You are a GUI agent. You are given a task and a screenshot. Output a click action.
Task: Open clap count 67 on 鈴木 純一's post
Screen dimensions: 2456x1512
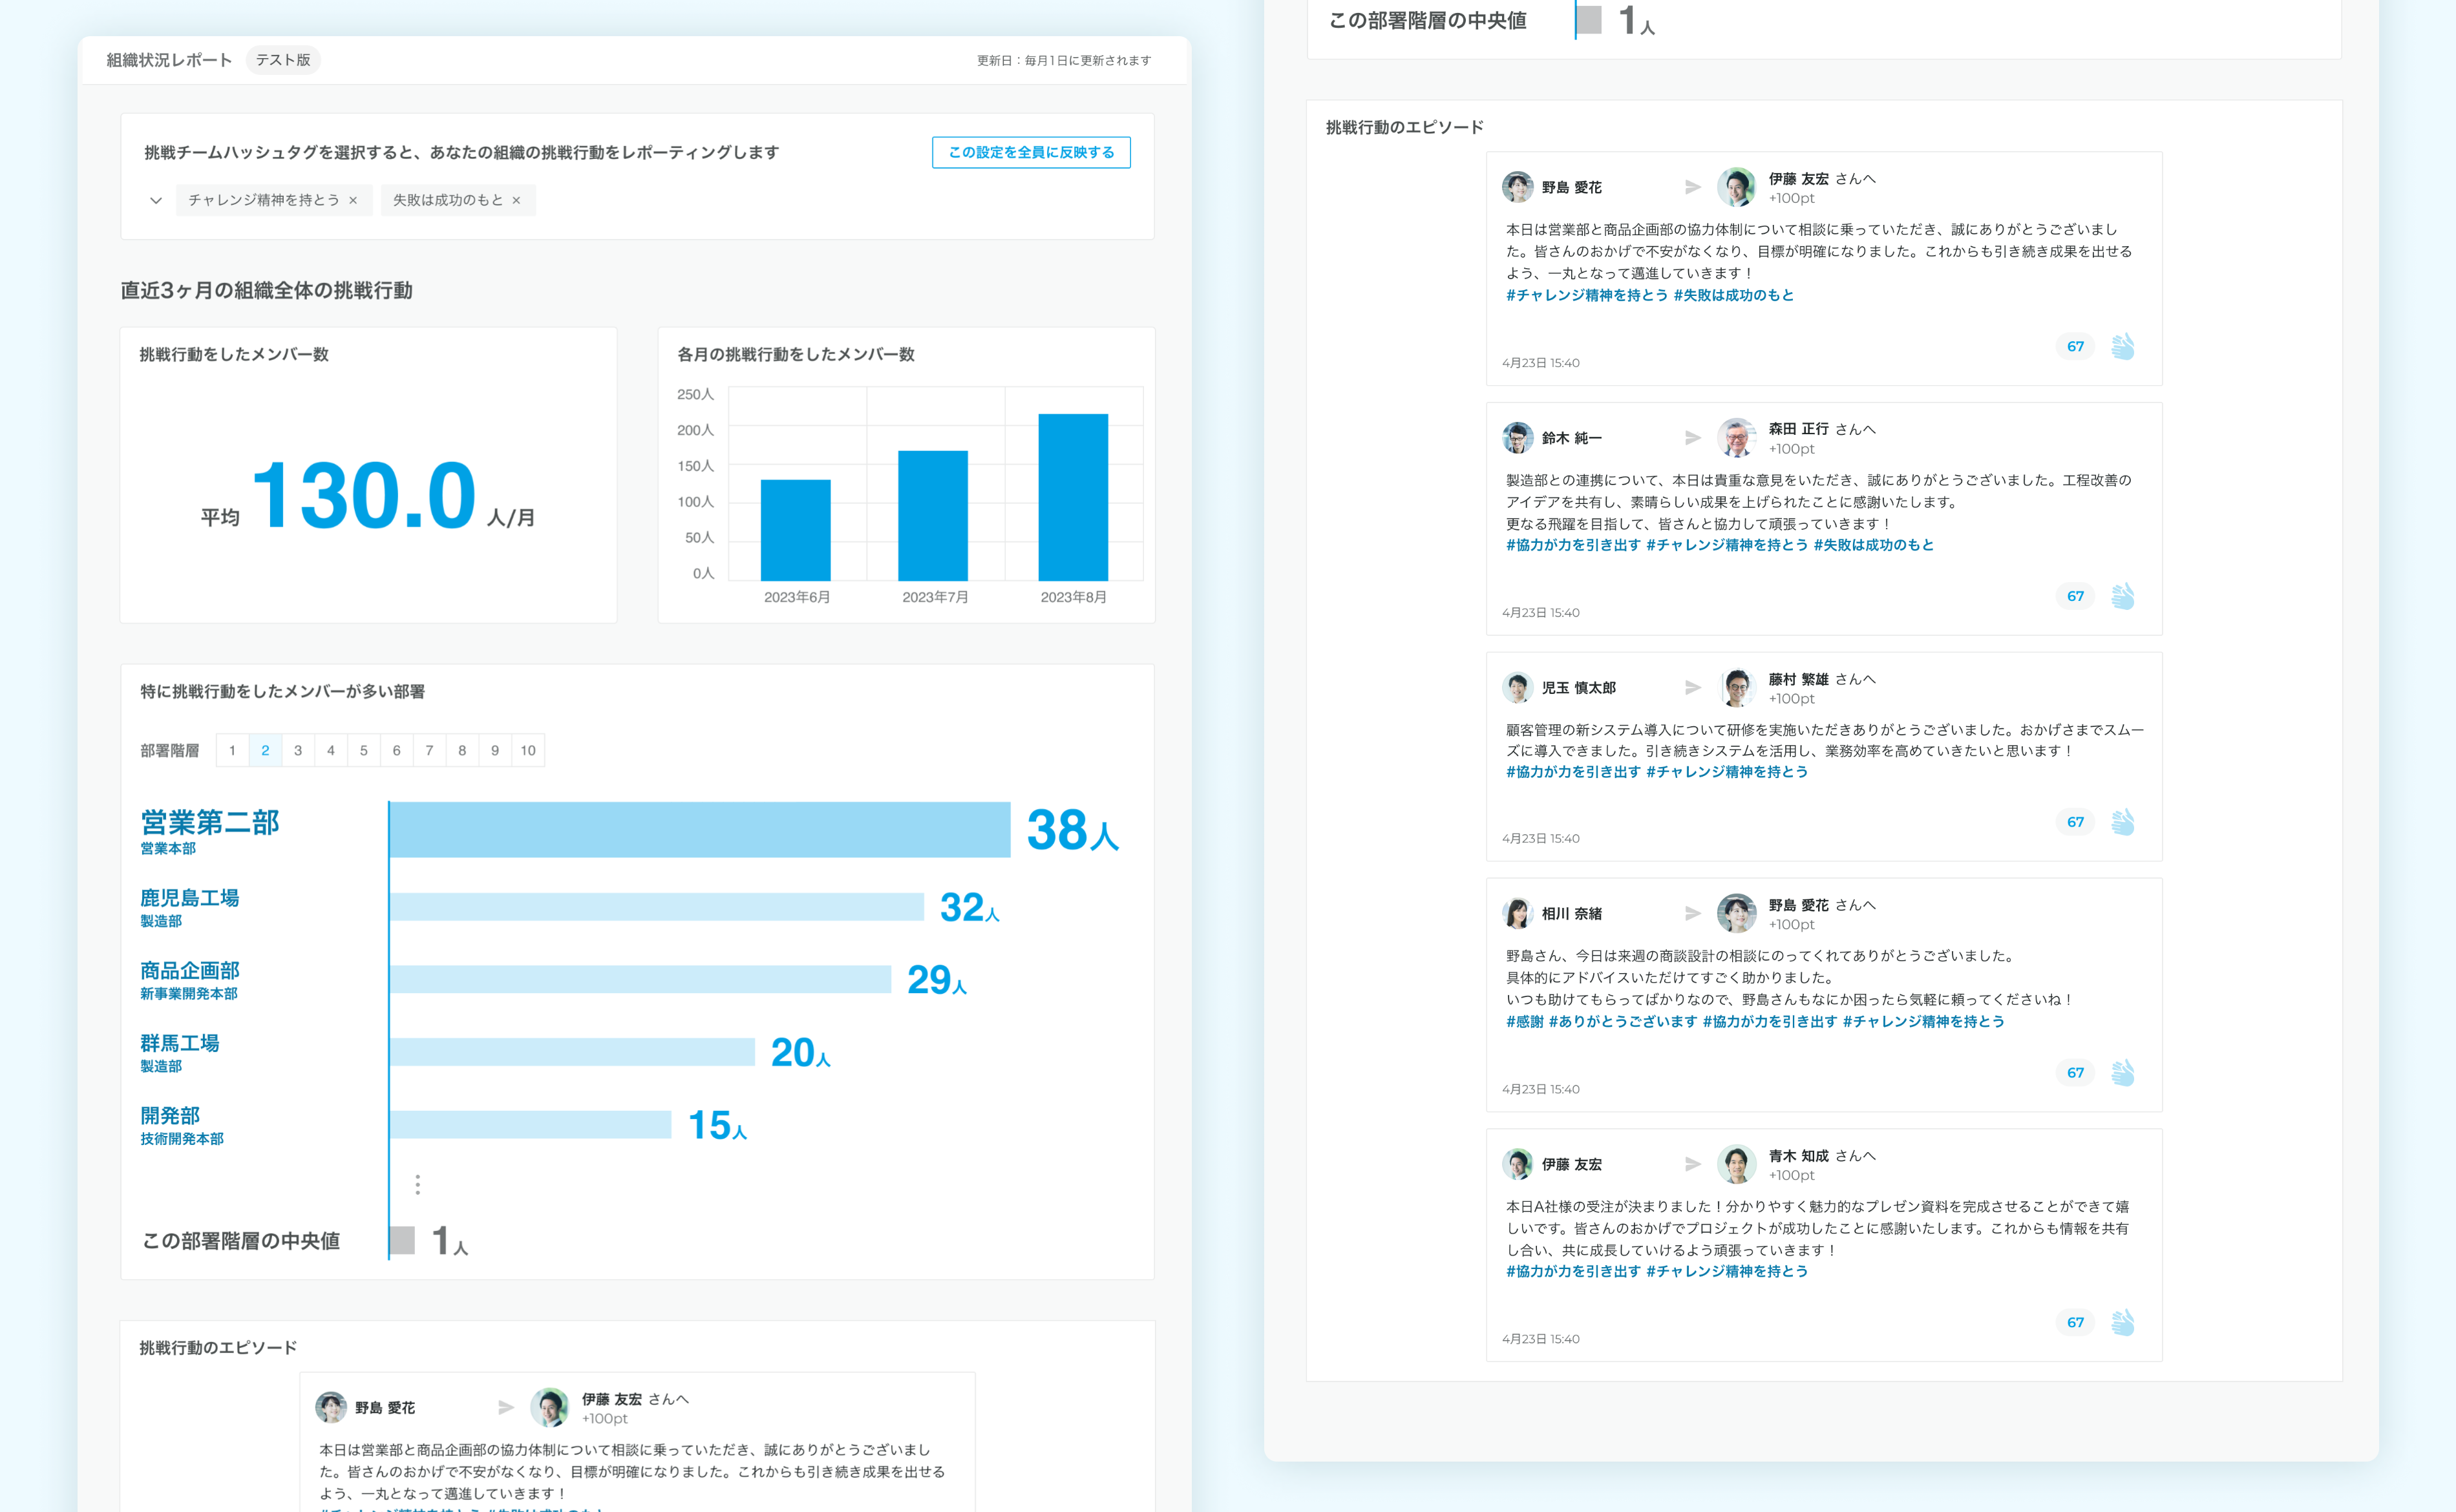(x=2076, y=596)
